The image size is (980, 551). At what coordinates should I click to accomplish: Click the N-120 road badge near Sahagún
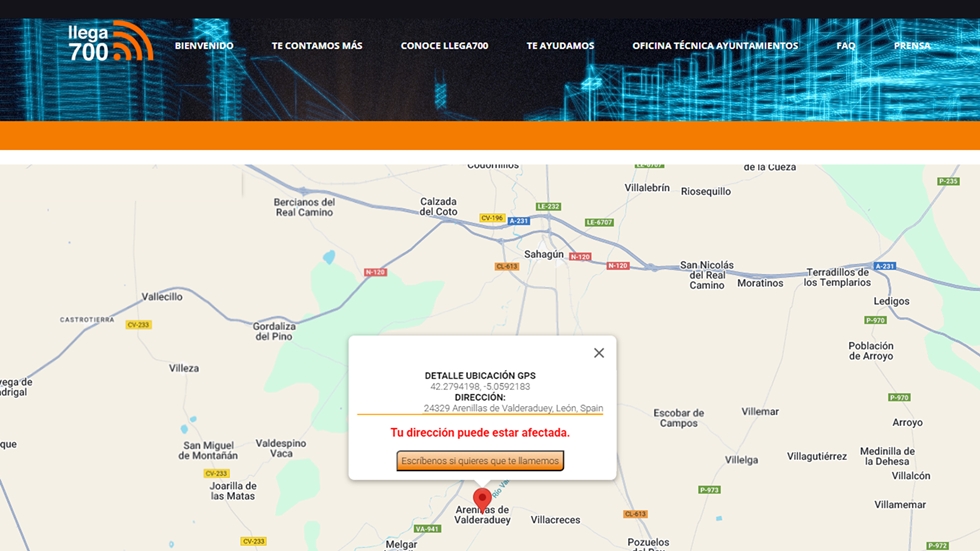580,257
